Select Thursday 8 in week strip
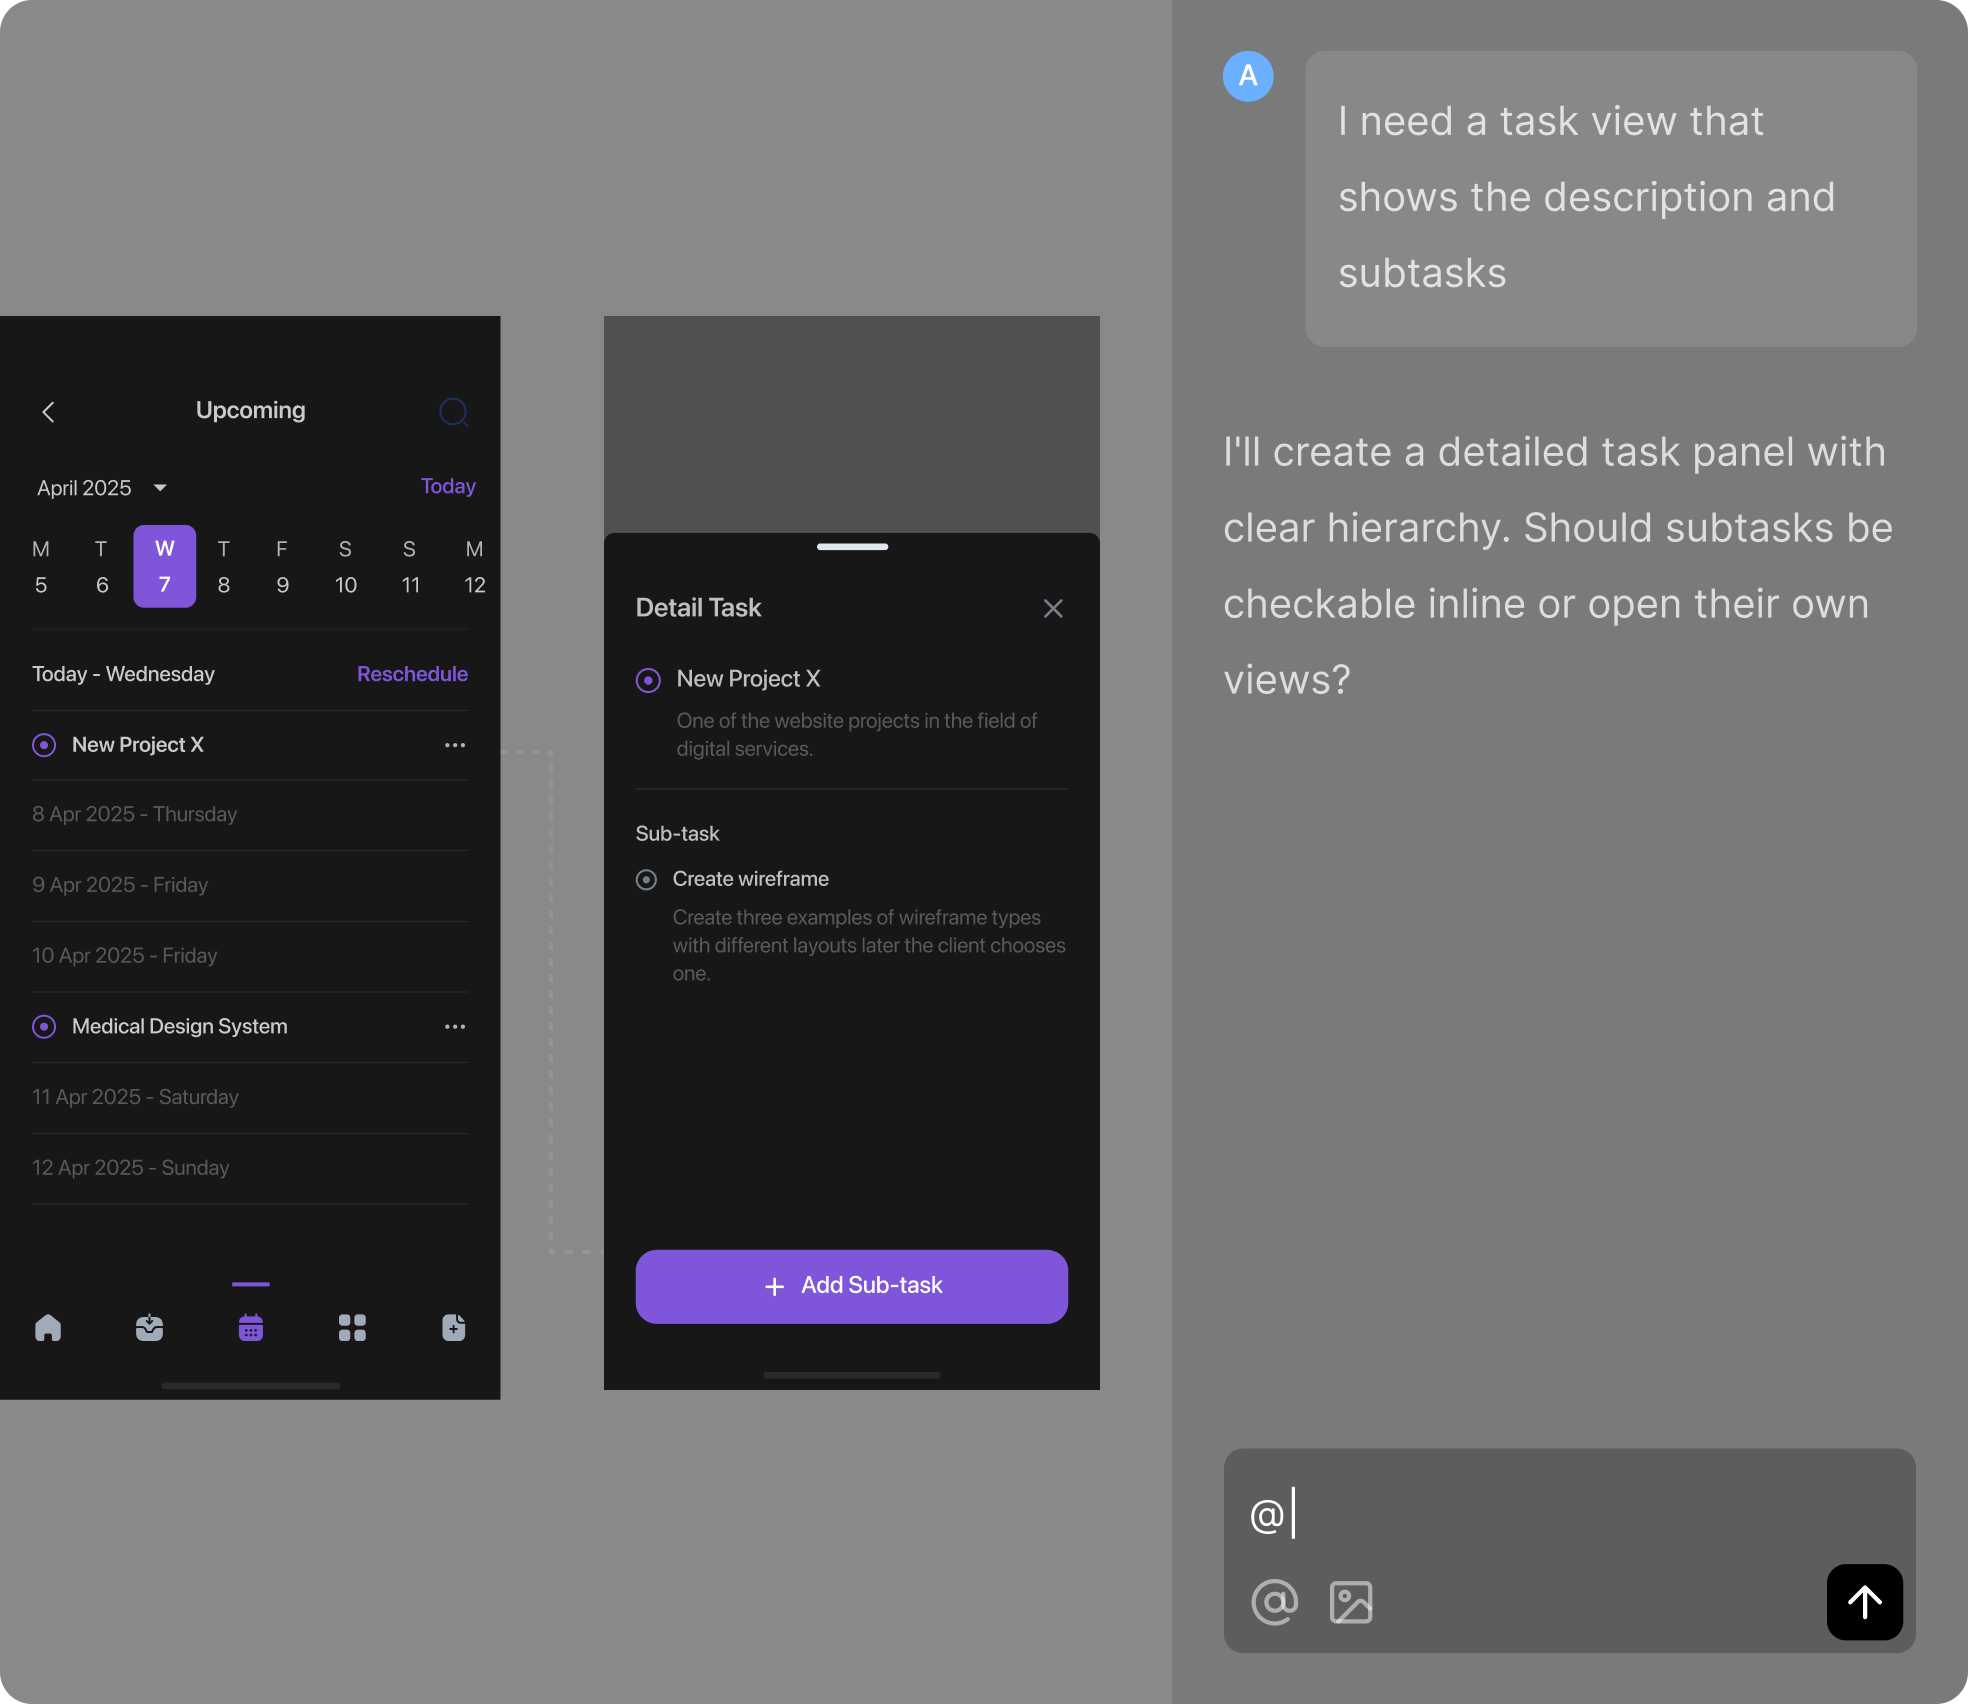This screenshot has width=1968, height=1704. [224, 567]
